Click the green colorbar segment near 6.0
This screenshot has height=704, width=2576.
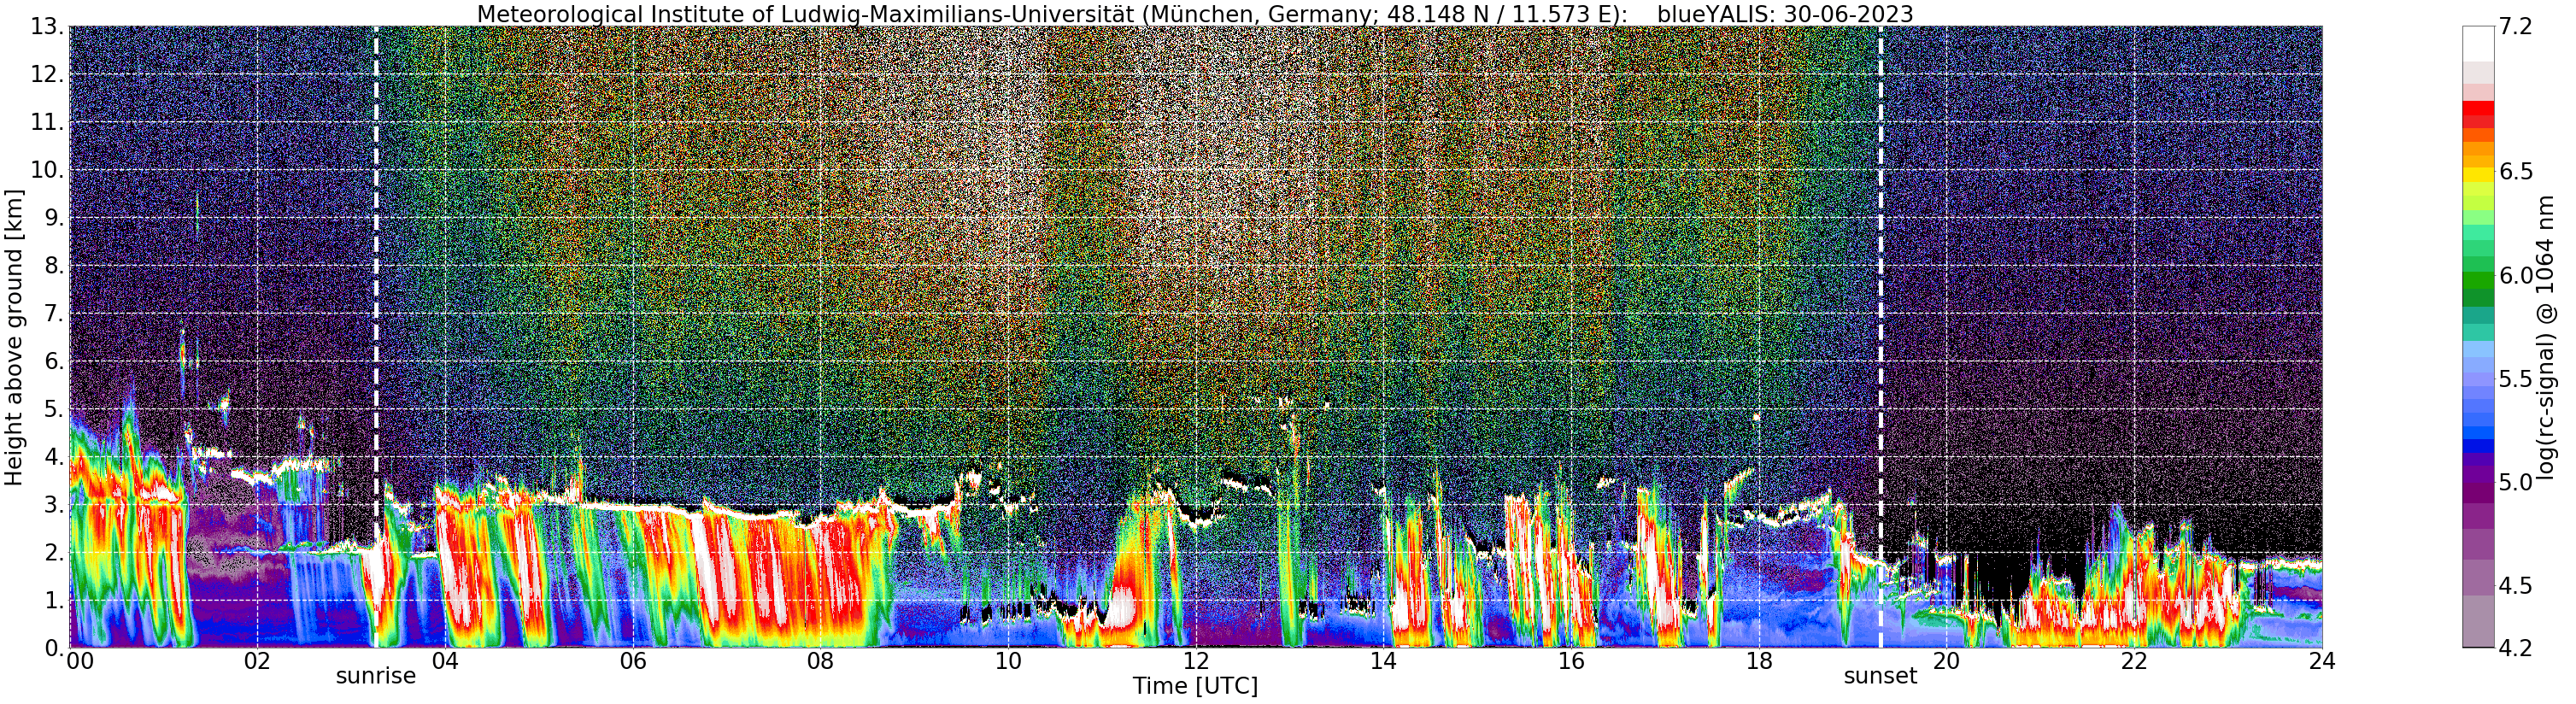[x=2478, y=280]
